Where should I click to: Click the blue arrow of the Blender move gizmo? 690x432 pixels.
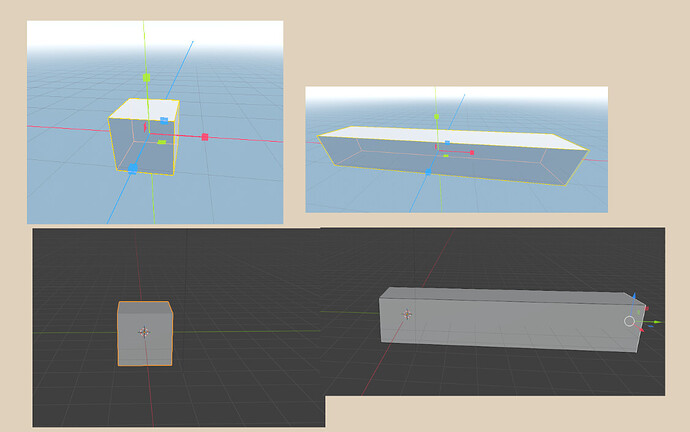(x=634, y=298)
